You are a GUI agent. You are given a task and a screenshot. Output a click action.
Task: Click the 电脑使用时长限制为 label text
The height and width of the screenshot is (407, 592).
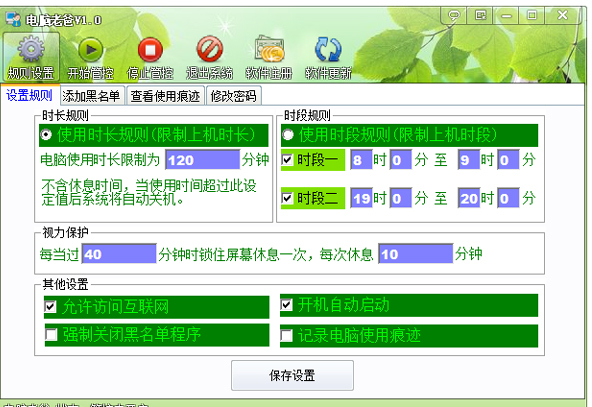pyautogui.click(x=100, y=160)
